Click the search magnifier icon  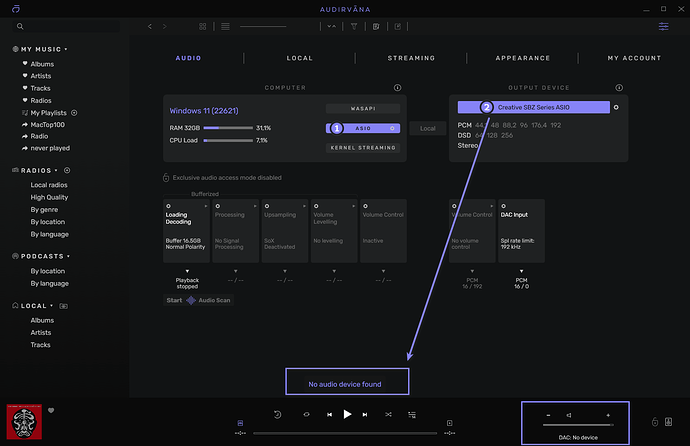click(x=20, y=26)
